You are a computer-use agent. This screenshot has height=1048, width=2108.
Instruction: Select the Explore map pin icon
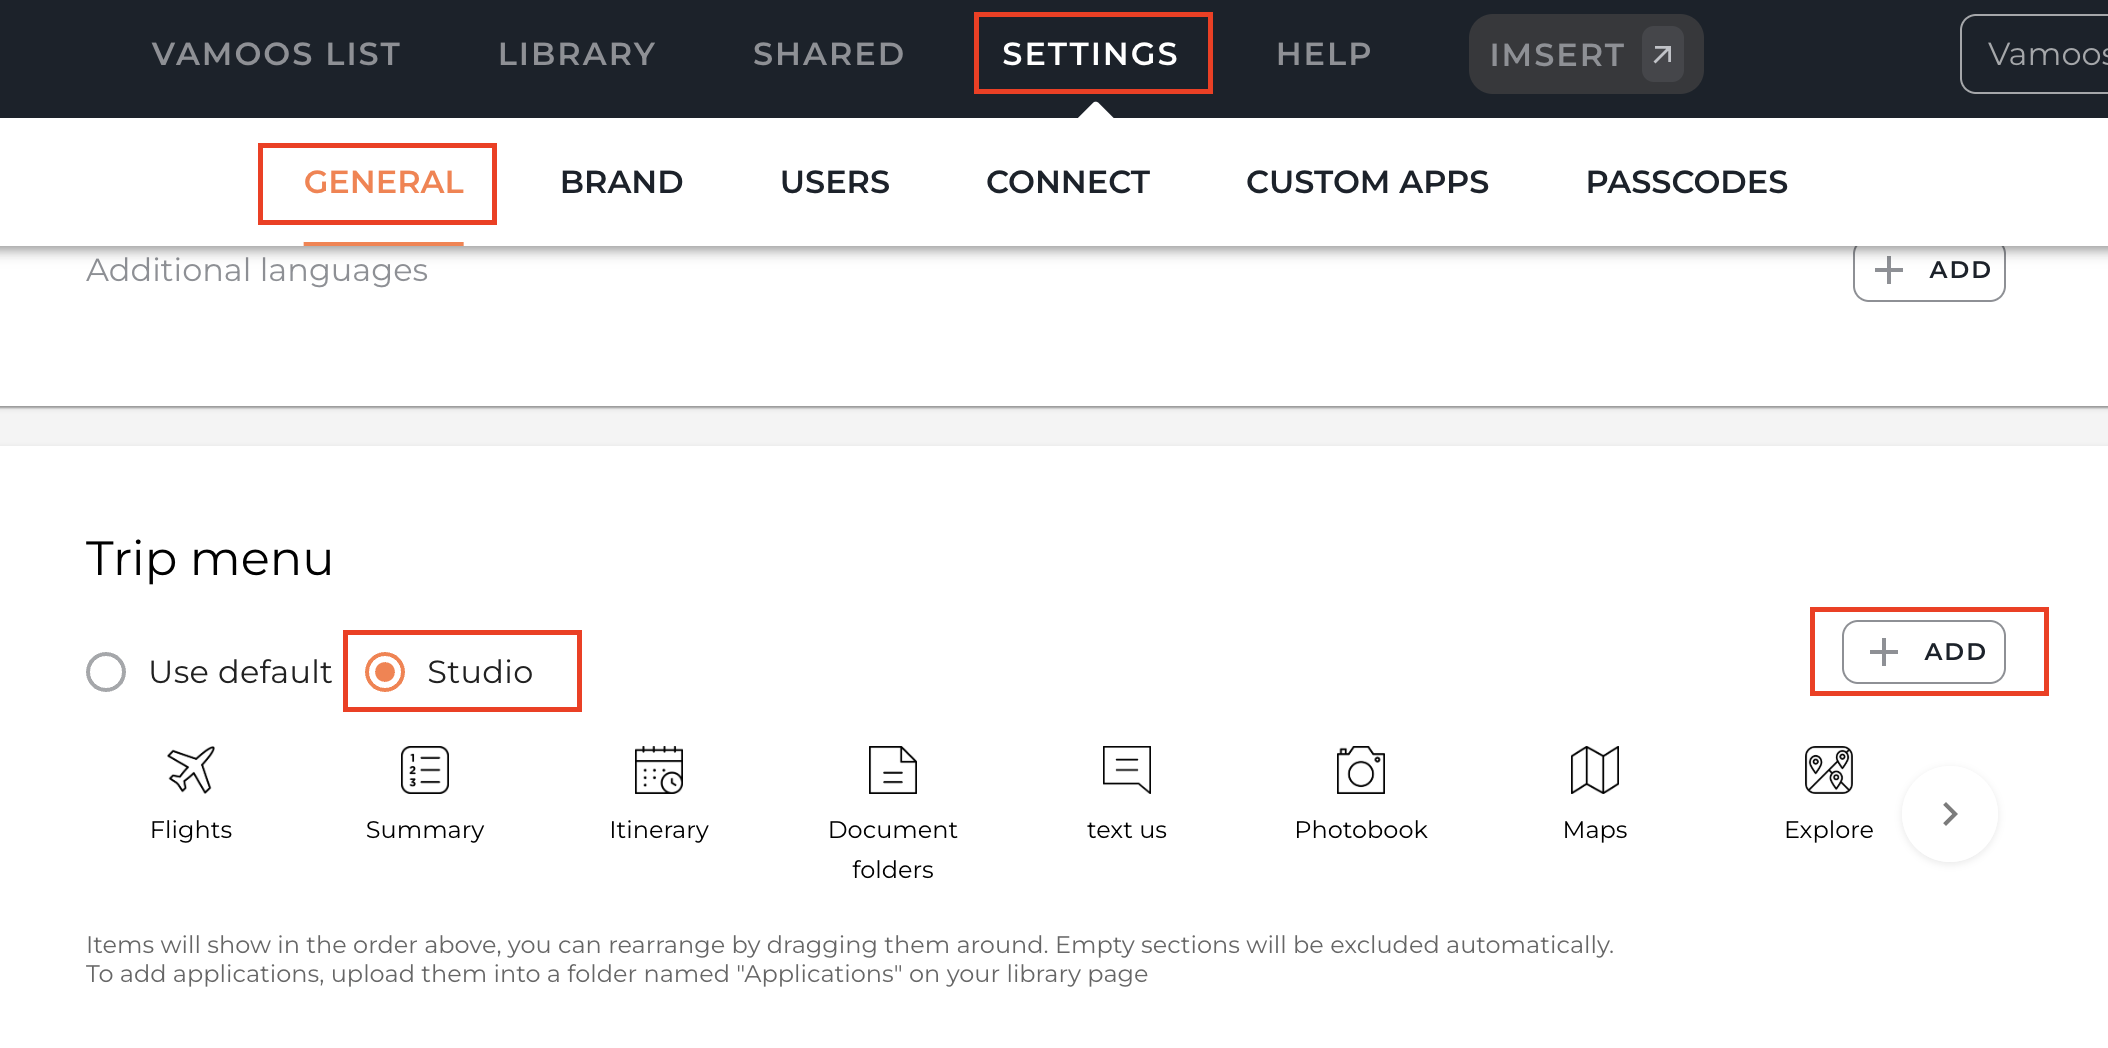click(x=1829, y=770)
